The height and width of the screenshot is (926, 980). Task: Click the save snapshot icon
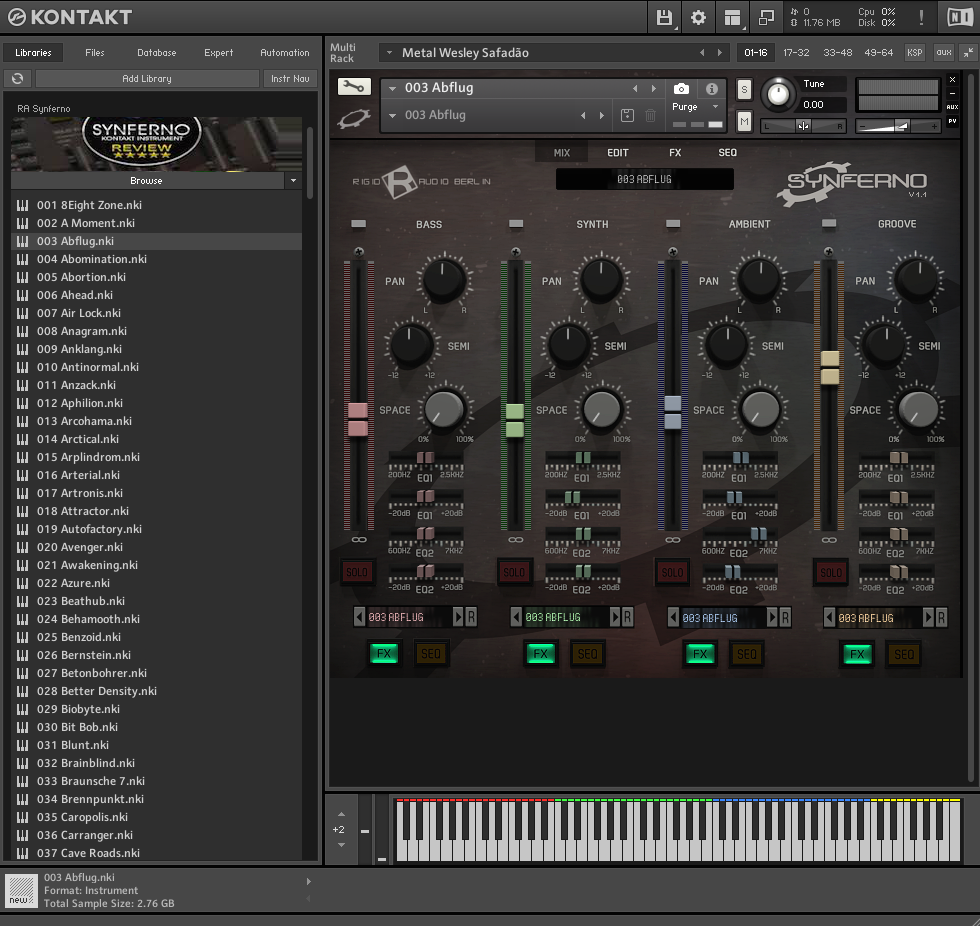coord(628,115)
